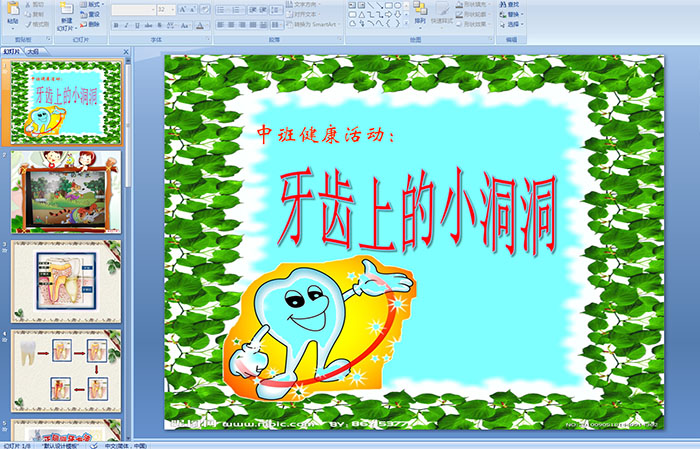
Task: Open the Paragraph group dialog launcher
Action: [x=340, y=39]
